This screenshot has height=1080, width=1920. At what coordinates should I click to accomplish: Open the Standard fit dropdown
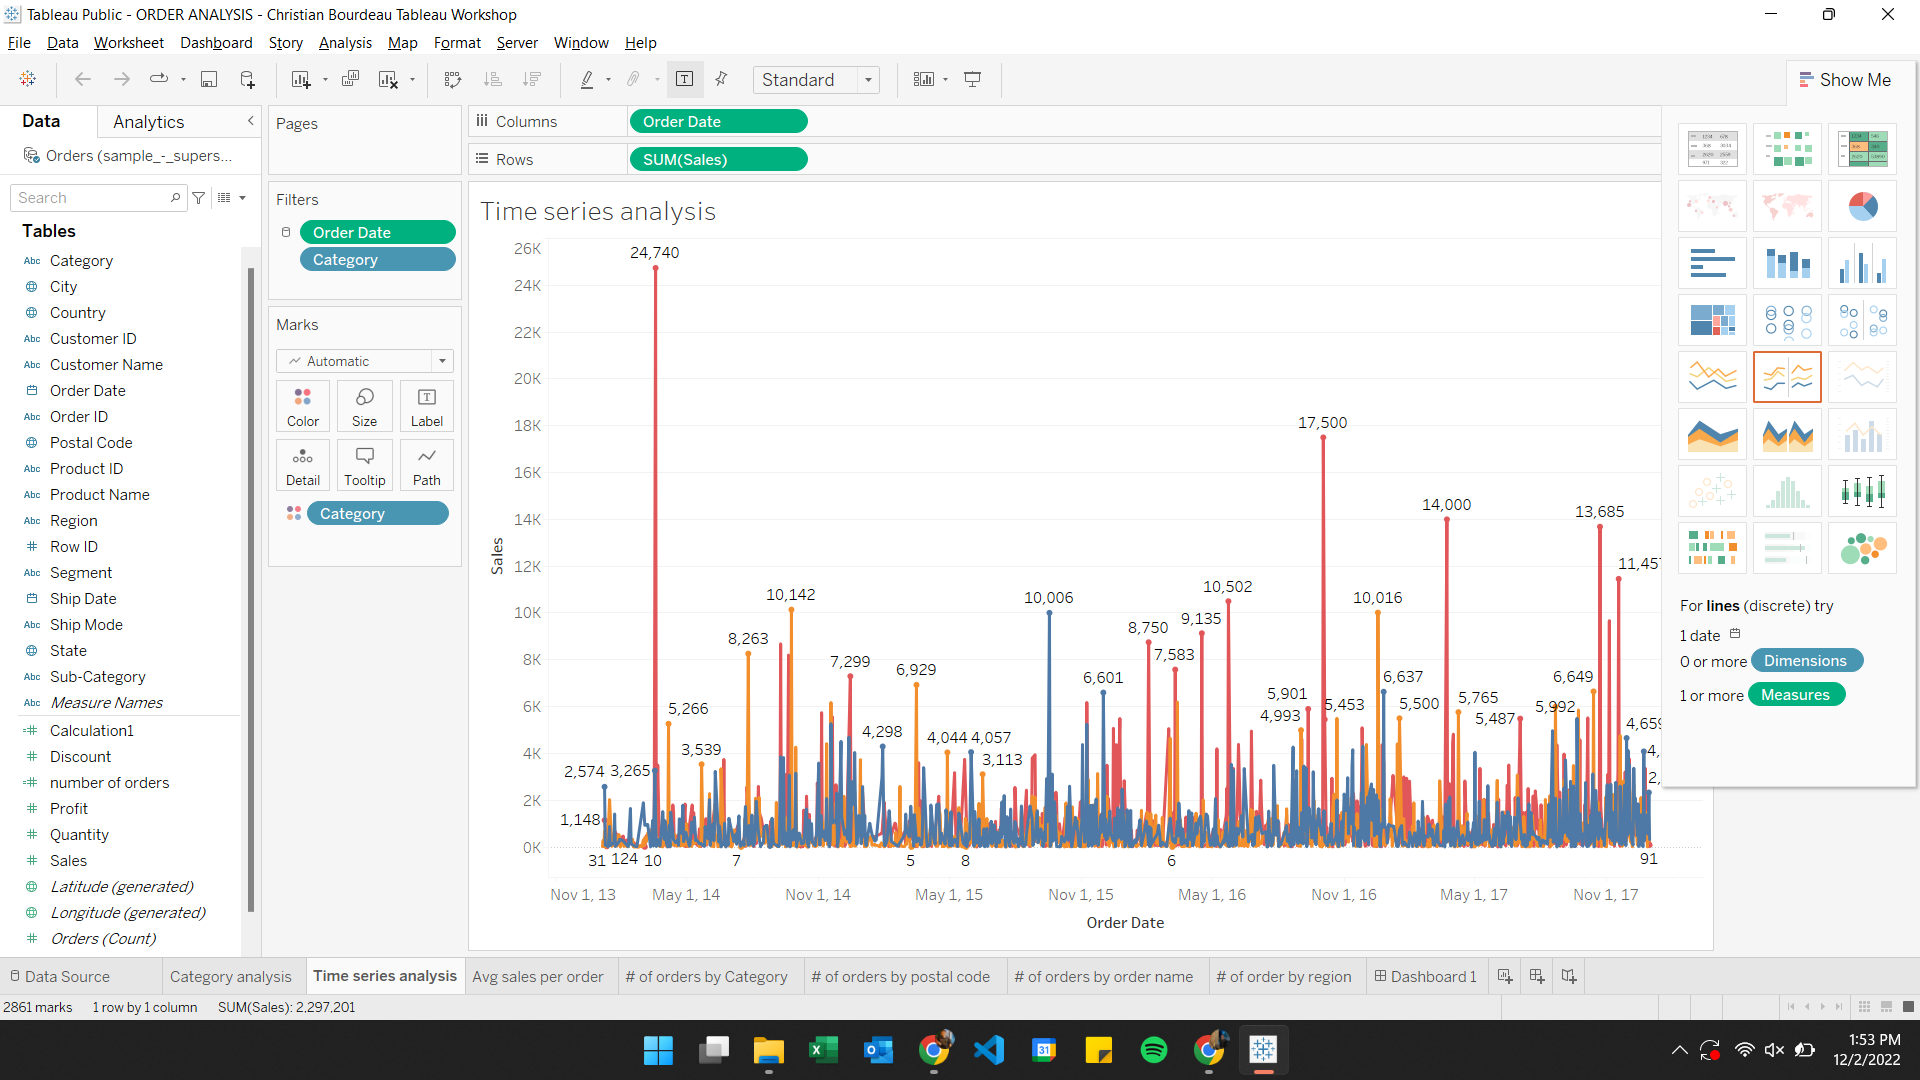pos(868,79)
